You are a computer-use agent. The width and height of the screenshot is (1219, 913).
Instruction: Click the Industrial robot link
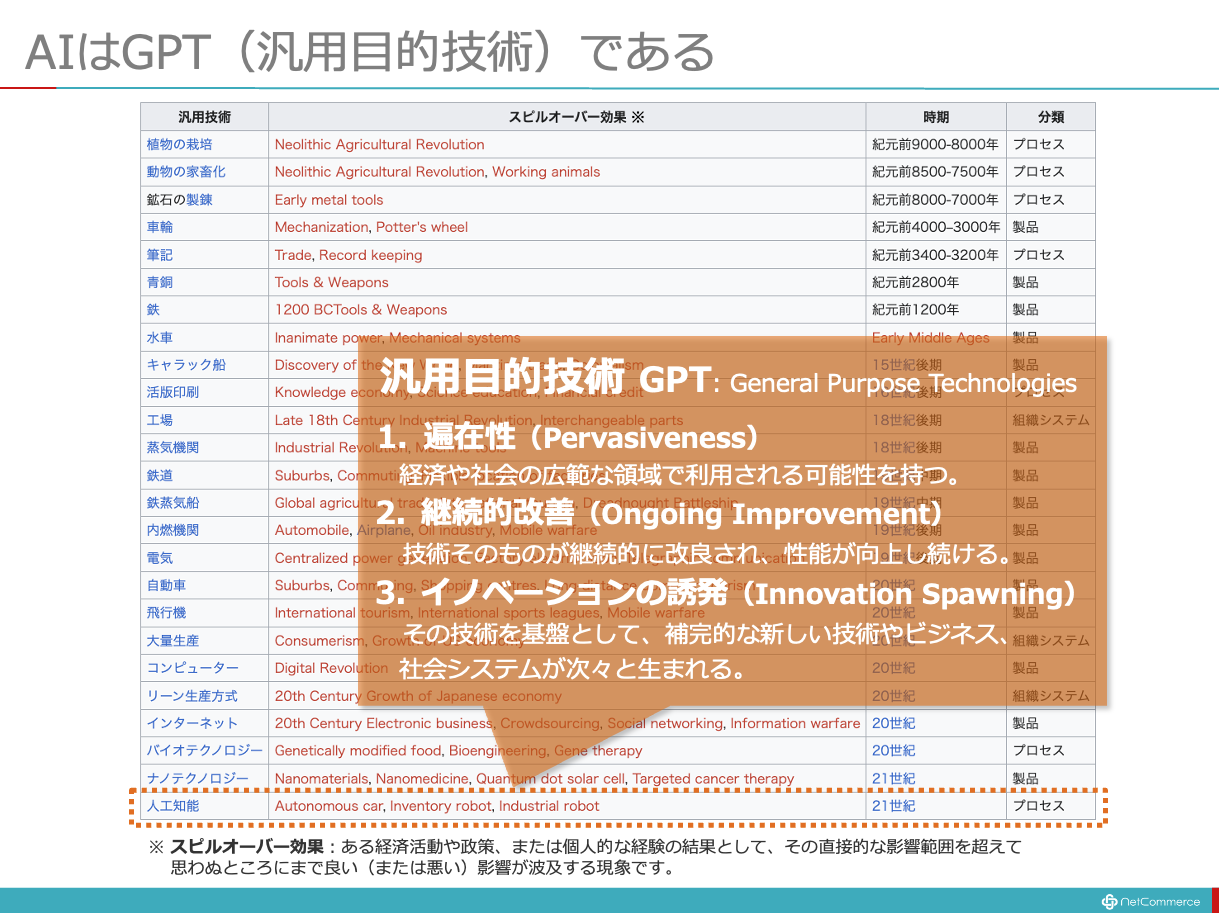pos(549,806)
